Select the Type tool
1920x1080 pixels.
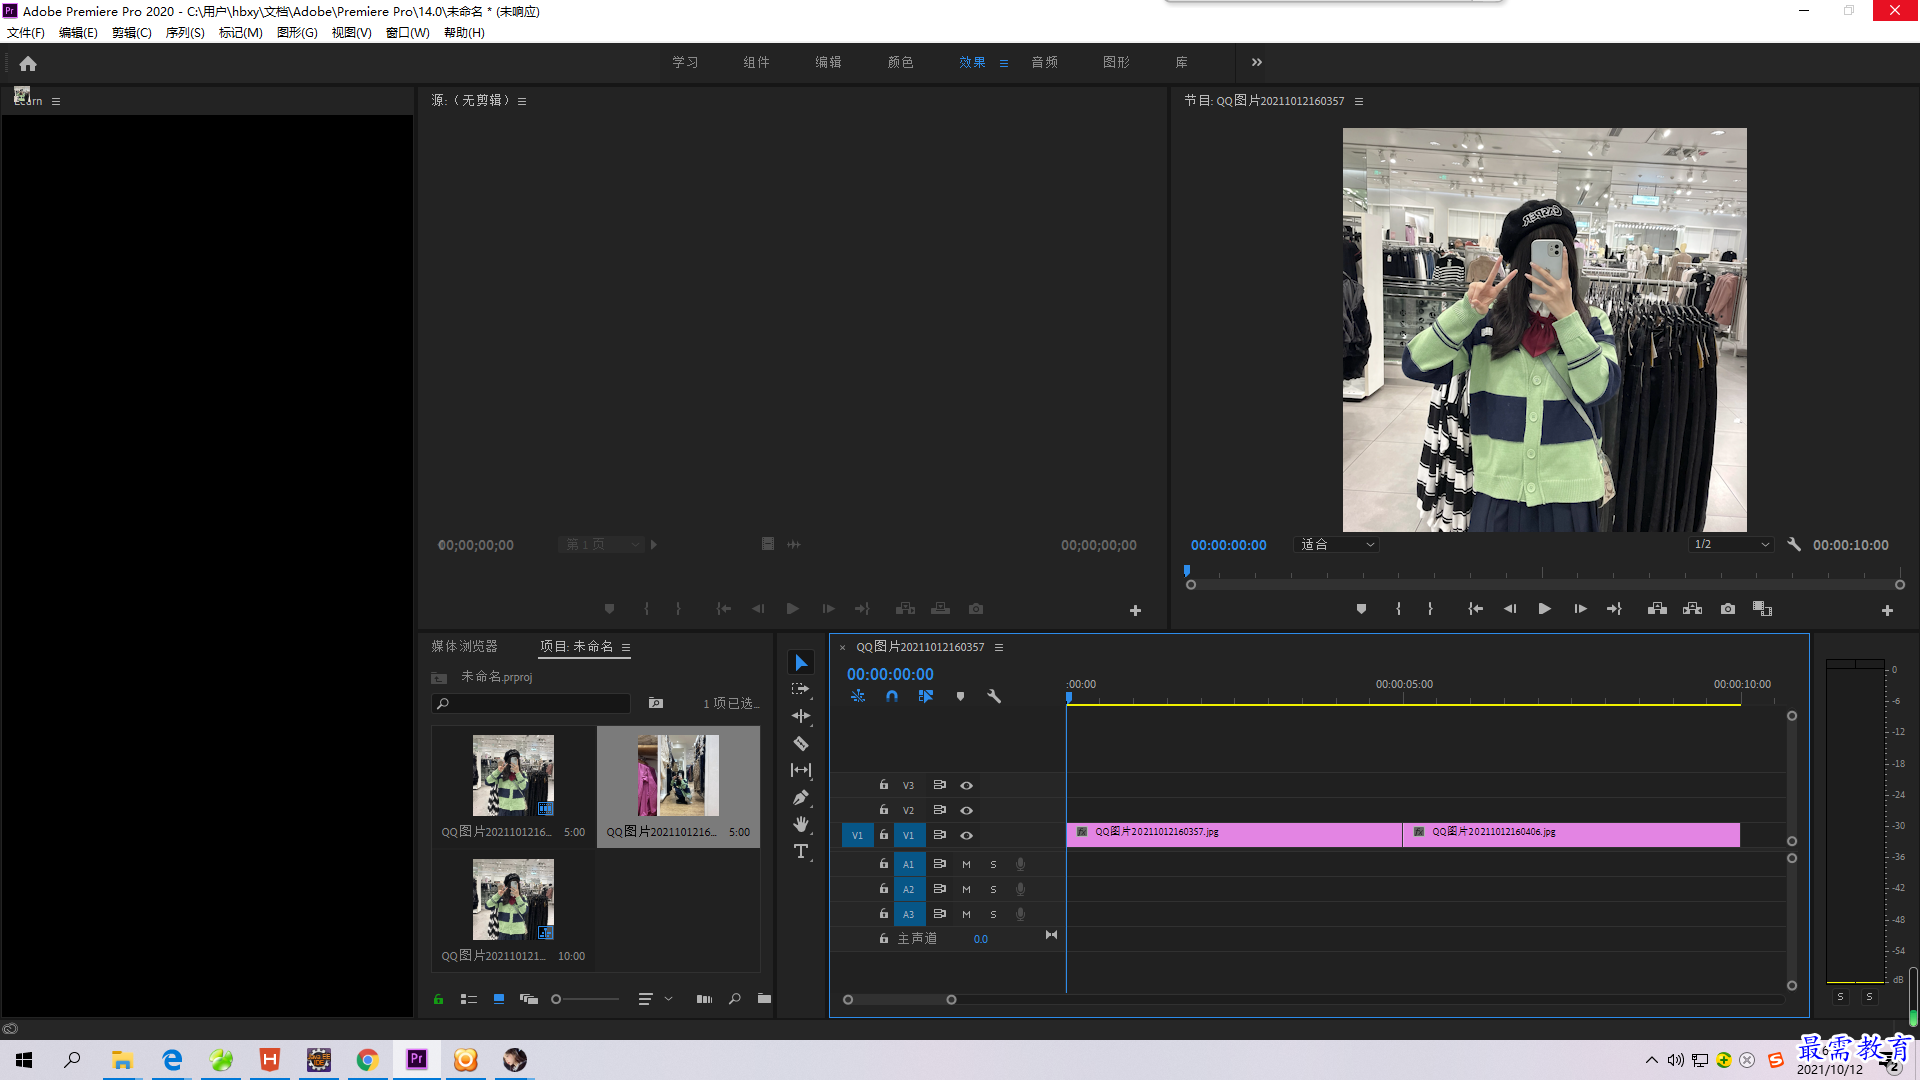(801, 851)
